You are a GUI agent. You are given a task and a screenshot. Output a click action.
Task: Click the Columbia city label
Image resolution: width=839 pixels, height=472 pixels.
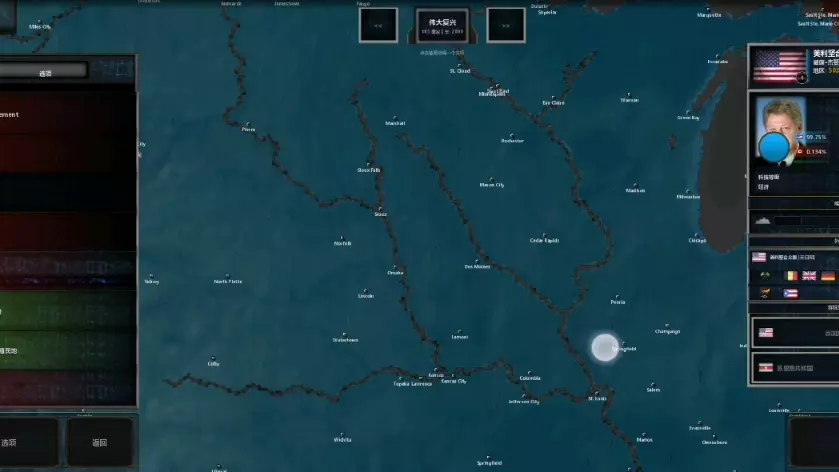(x=530, y=378)
